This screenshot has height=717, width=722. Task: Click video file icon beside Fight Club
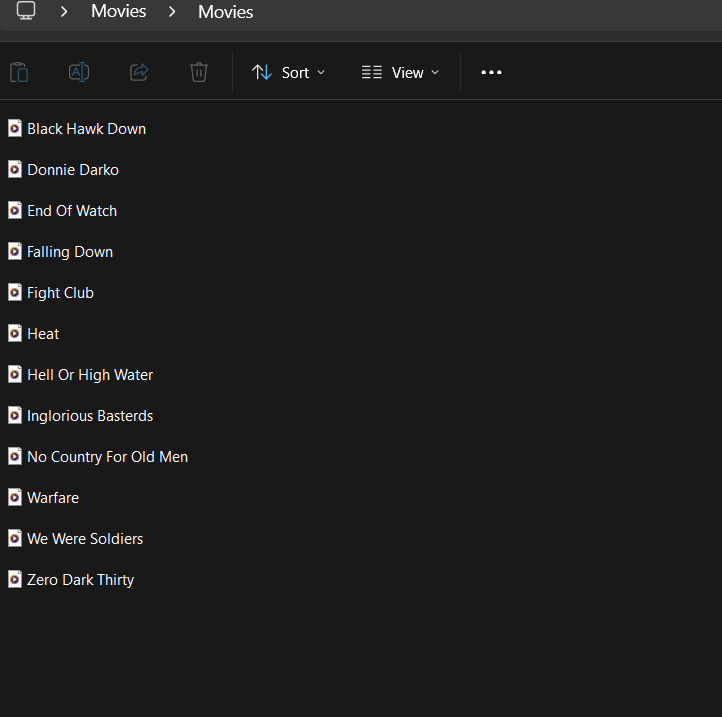pos(15,292)
